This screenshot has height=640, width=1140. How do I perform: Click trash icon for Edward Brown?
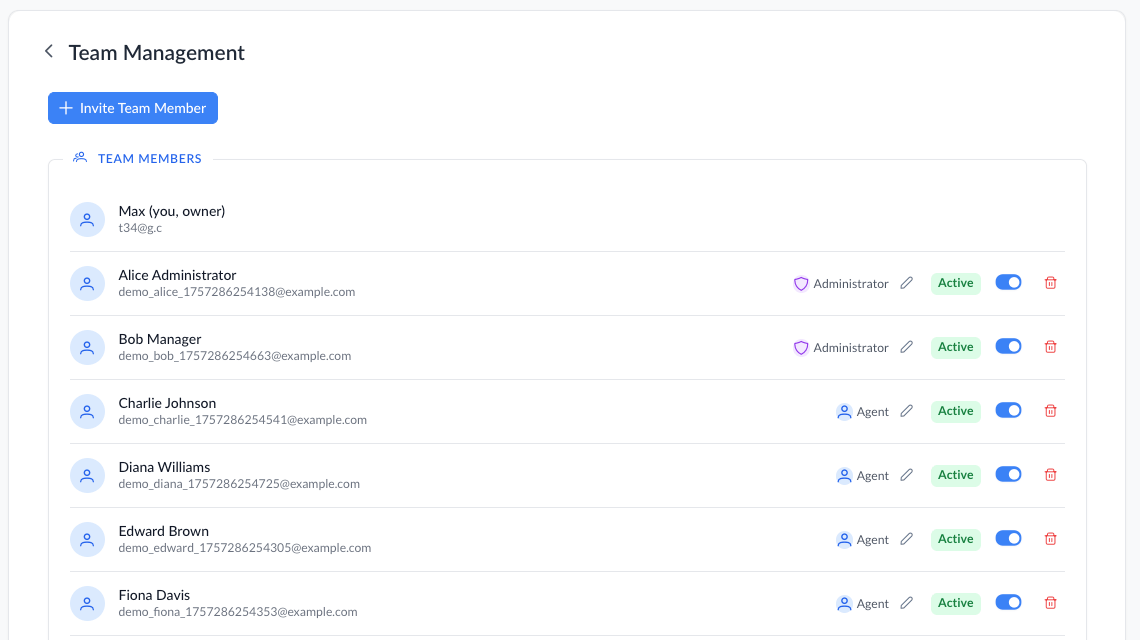[1050, 539]
